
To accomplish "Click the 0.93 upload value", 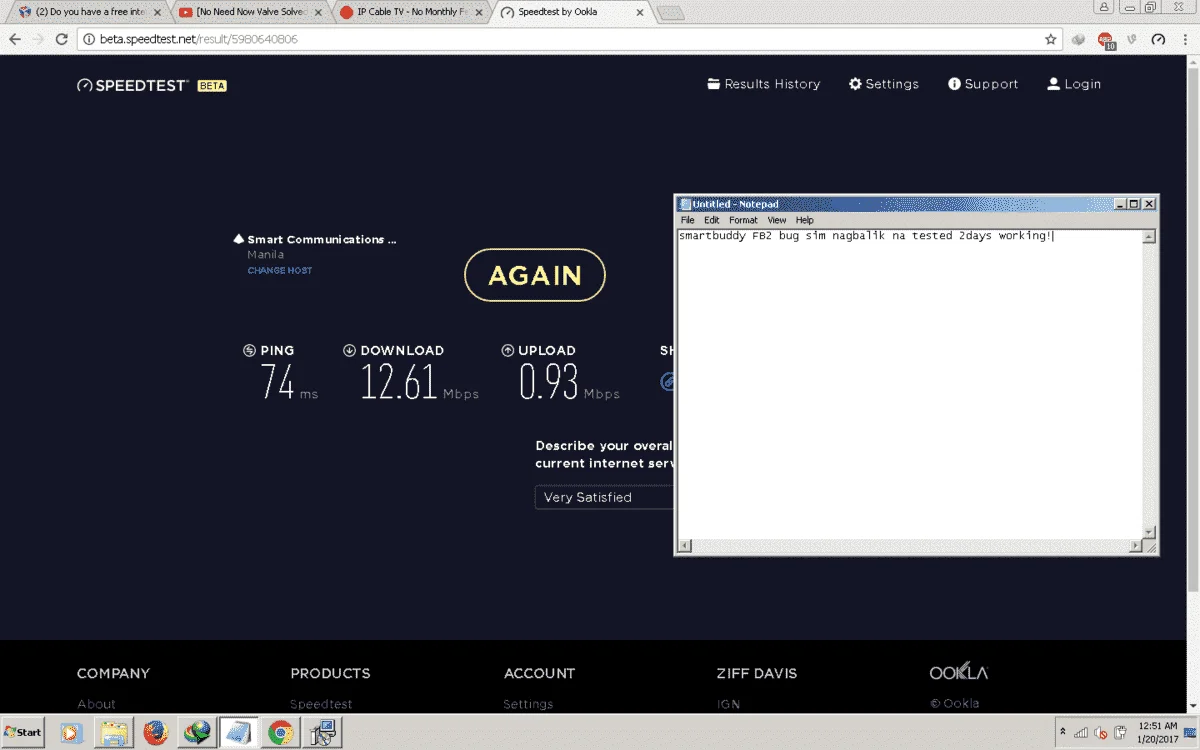I will coord(549,382).
